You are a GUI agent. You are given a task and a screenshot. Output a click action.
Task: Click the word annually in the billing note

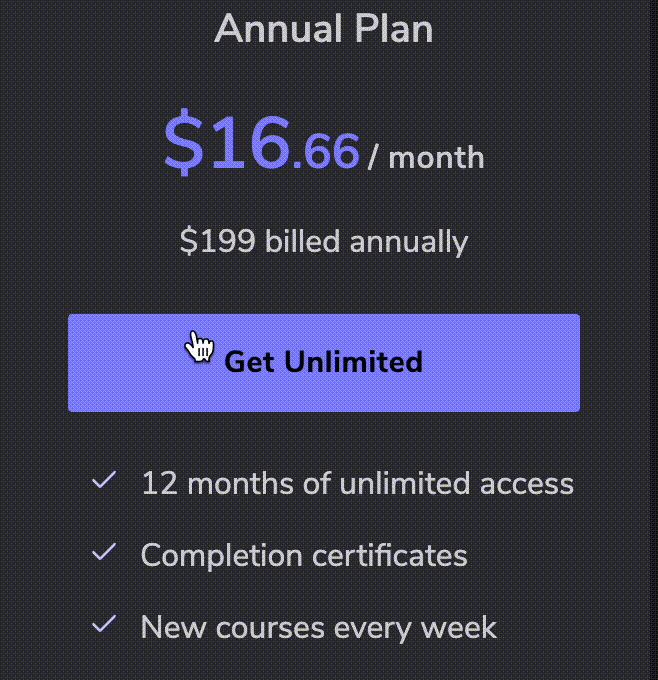point(409,242)
